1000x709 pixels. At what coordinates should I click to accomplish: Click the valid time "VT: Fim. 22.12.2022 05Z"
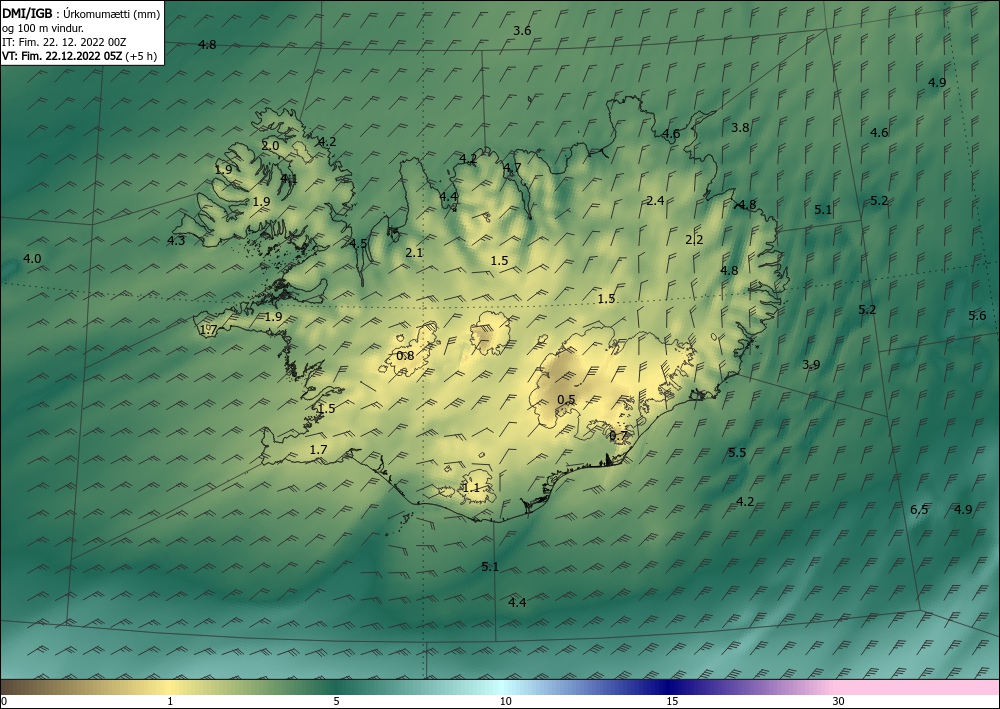coord(62,56)
